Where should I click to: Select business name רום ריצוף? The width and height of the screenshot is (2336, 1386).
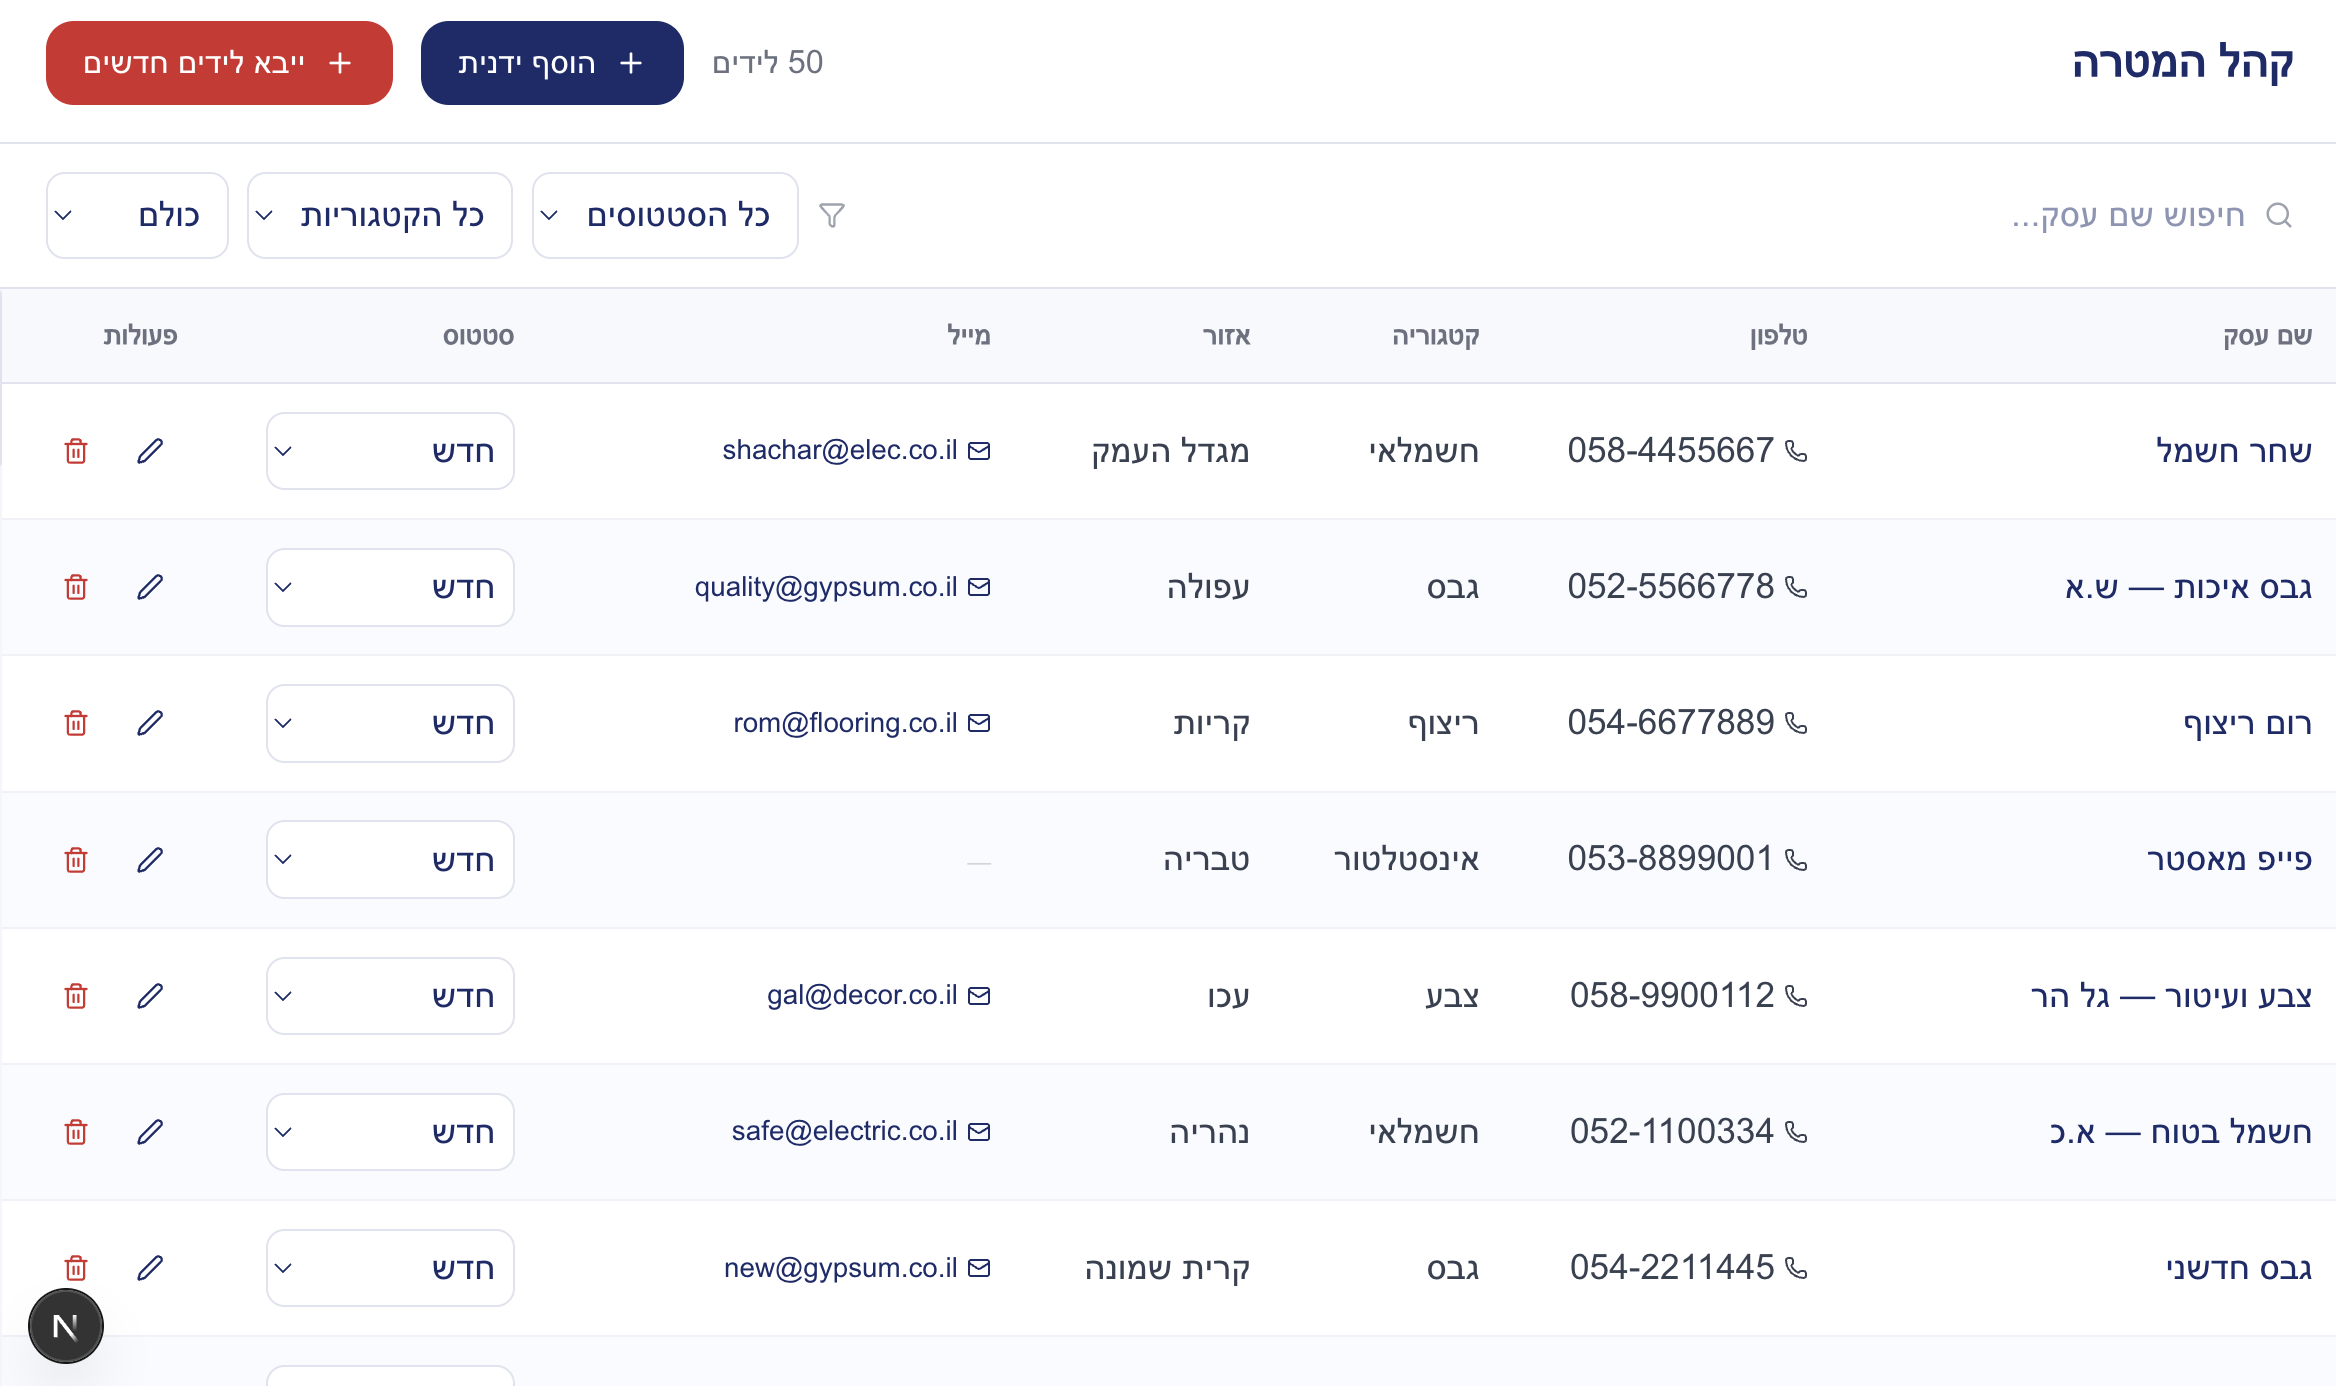click(x=2247, y=723)
